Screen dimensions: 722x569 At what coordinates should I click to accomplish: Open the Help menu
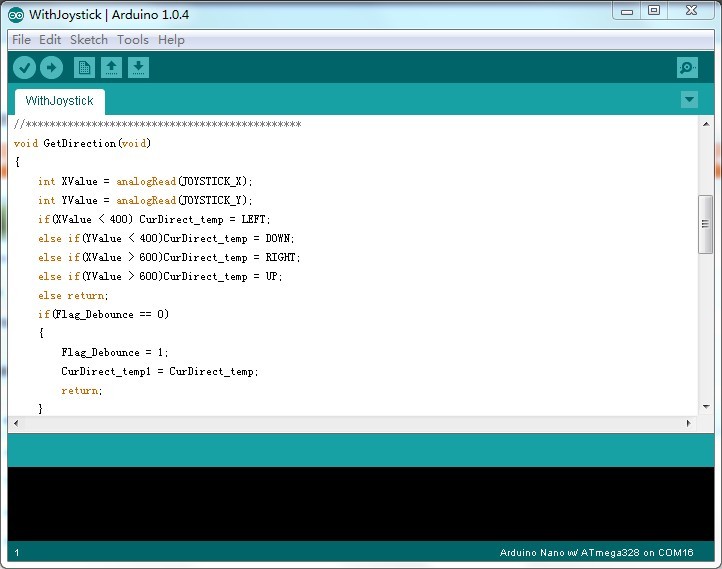point(171,40)
